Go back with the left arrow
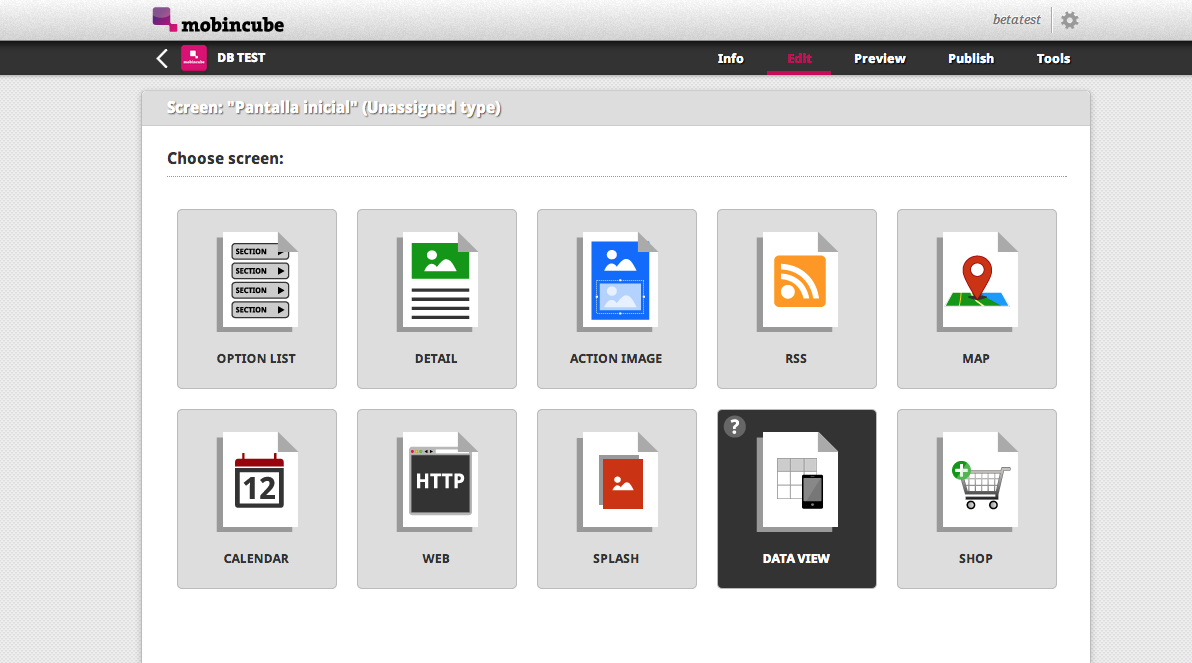Viewport: 1192px width, 663px height. point(162,59)
